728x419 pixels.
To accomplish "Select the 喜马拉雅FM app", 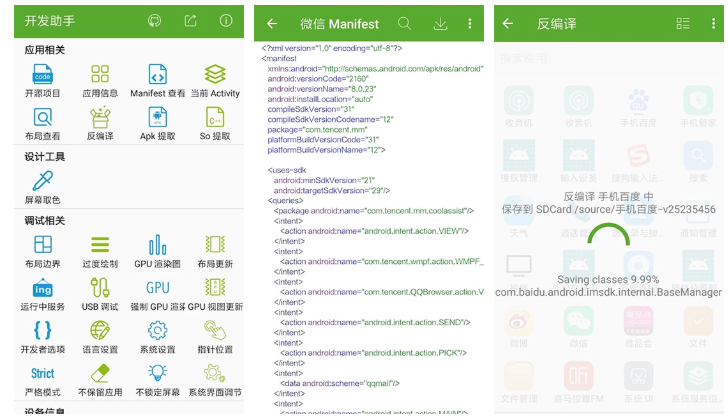I will coord(578,382).
